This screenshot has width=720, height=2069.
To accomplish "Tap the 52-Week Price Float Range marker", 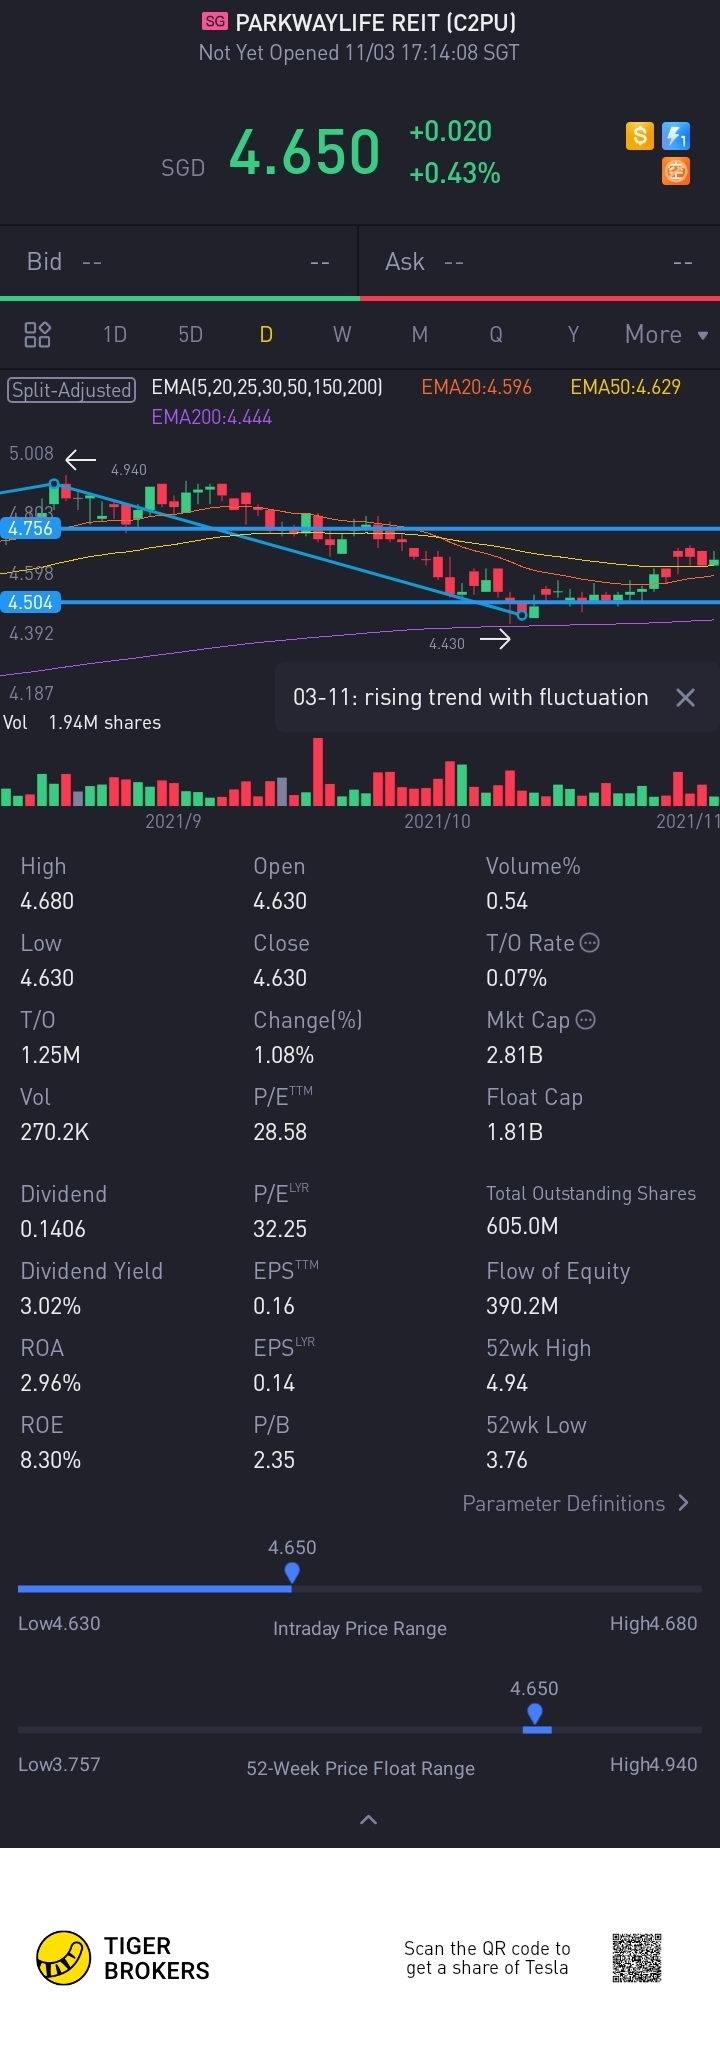I will [x=535, y=1715].
